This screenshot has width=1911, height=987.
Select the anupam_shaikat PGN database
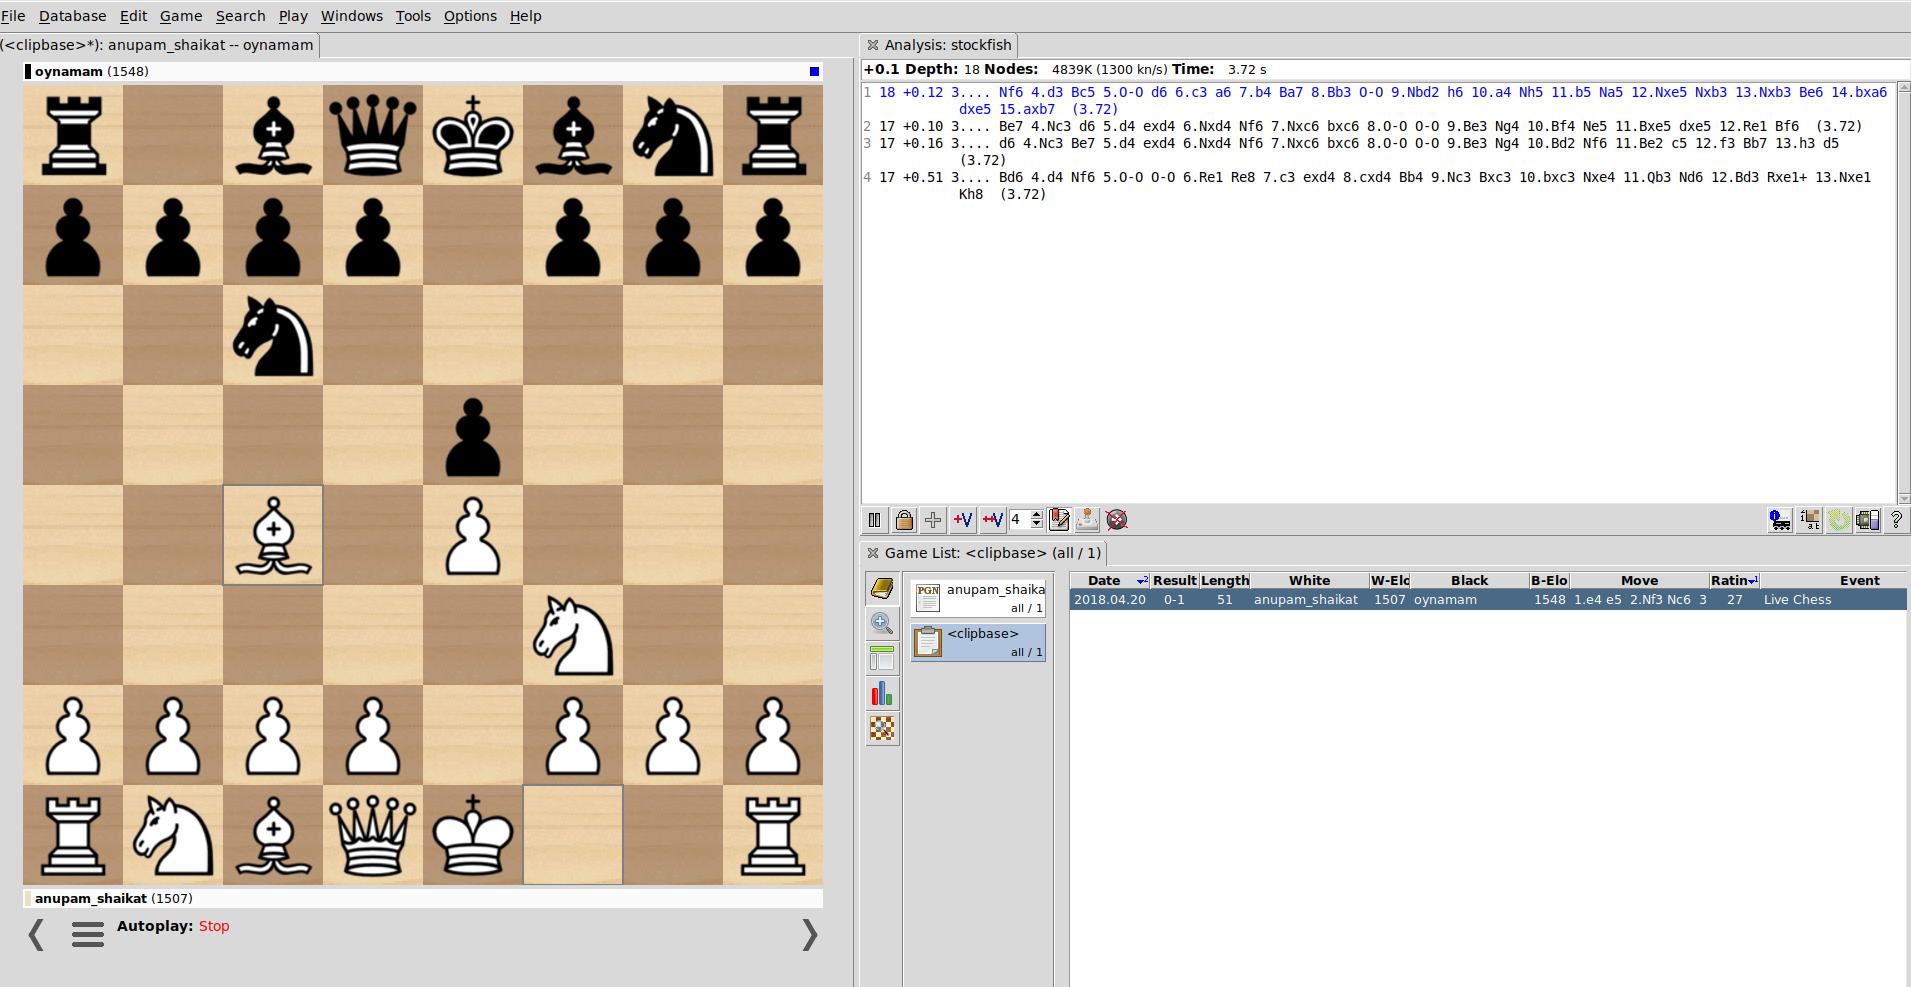[x=978, y=598]
